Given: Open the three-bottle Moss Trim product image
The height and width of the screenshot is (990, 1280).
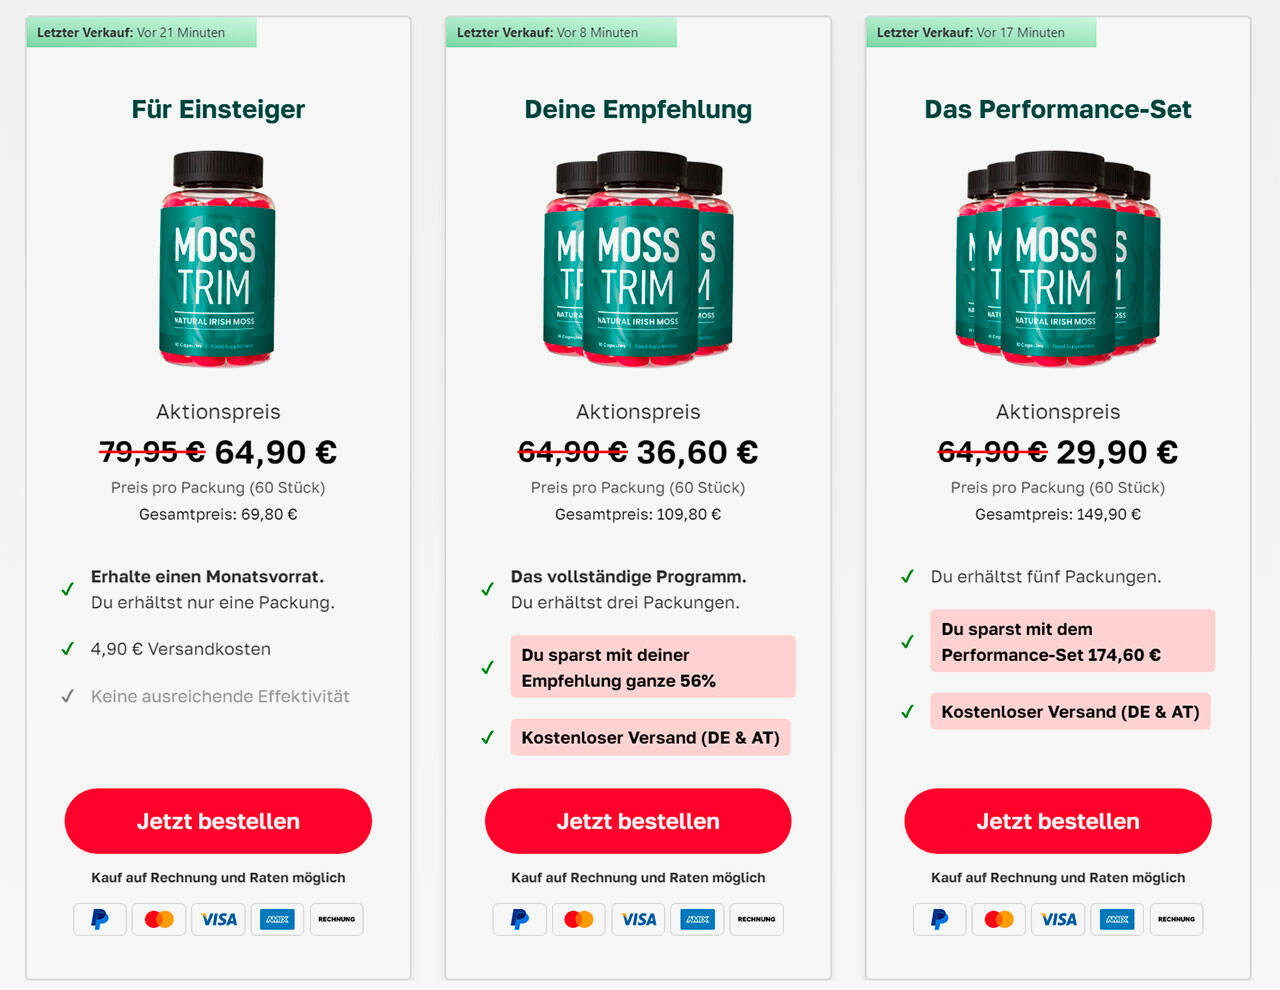Looking at the screenshot, I should click(x=638, y=259).
